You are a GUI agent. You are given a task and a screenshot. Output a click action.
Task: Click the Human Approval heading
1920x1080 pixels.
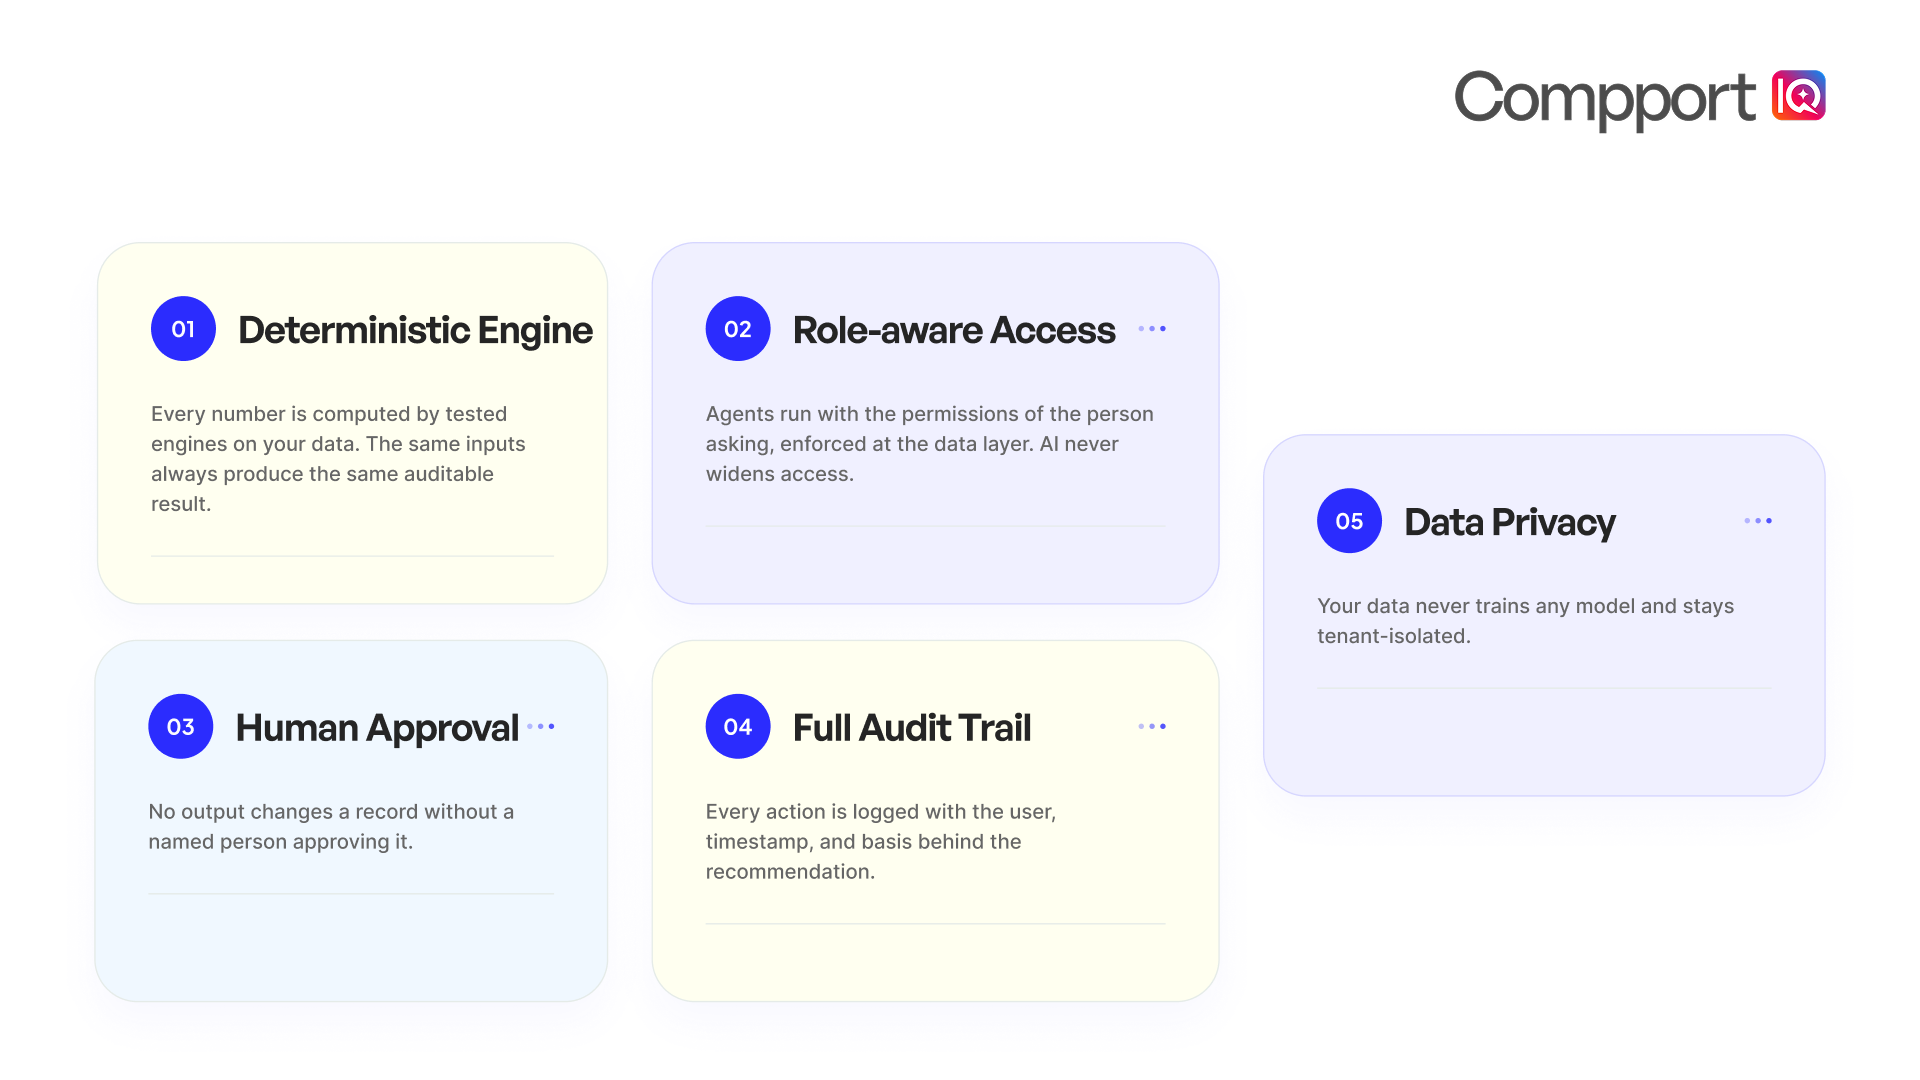(377, 729)
